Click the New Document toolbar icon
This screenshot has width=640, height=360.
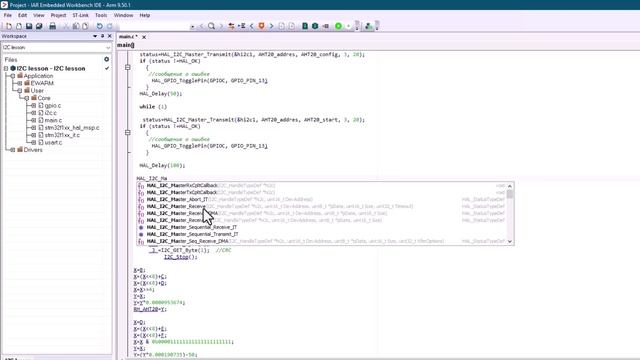pos(9,26)
